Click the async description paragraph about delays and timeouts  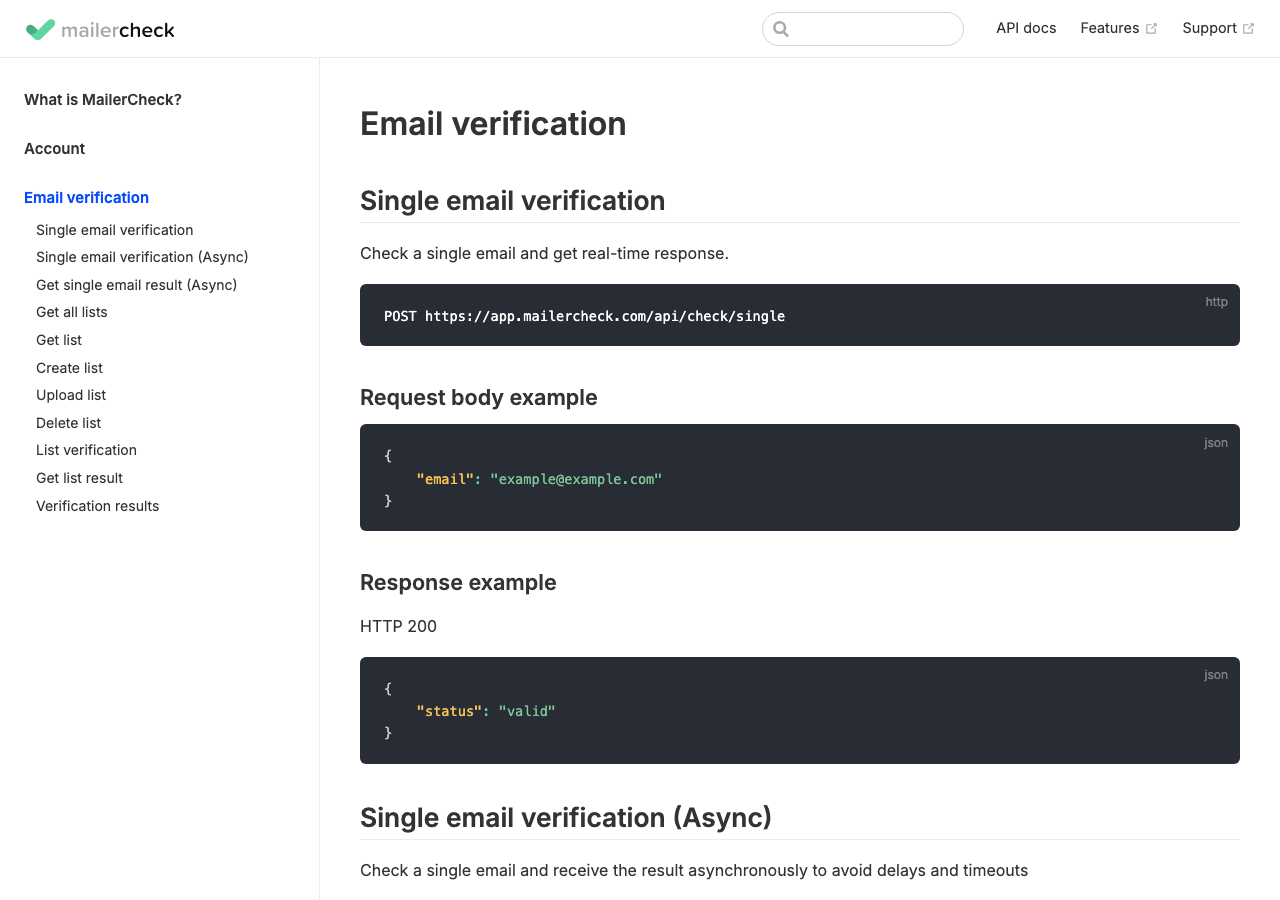694,871
